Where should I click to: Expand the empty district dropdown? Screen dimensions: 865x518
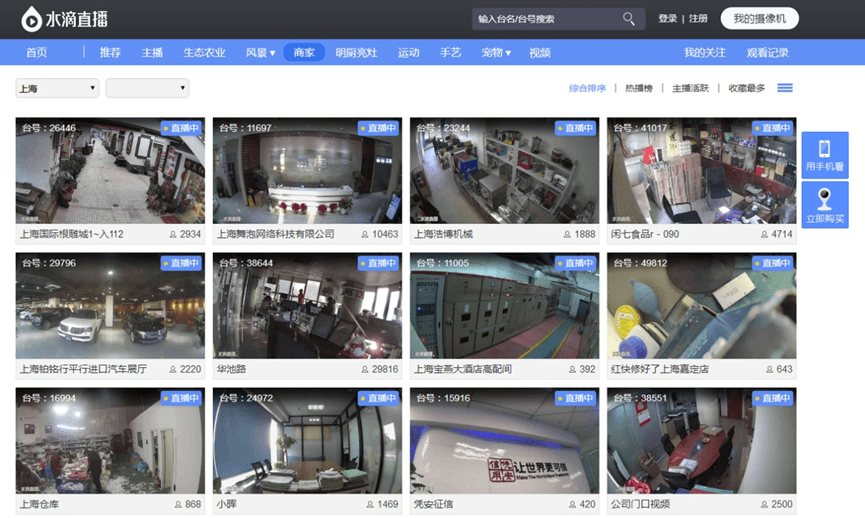point(147,88)
